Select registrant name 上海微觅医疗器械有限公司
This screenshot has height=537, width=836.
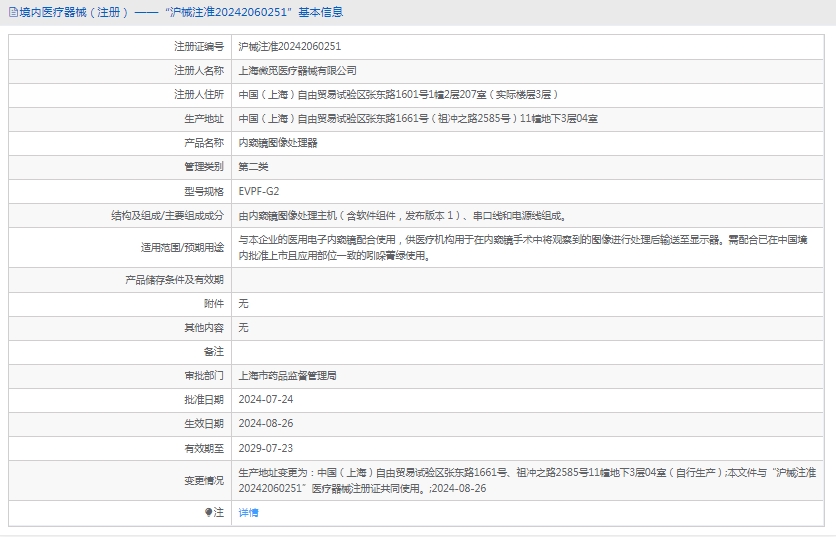[x=297, y=71]
